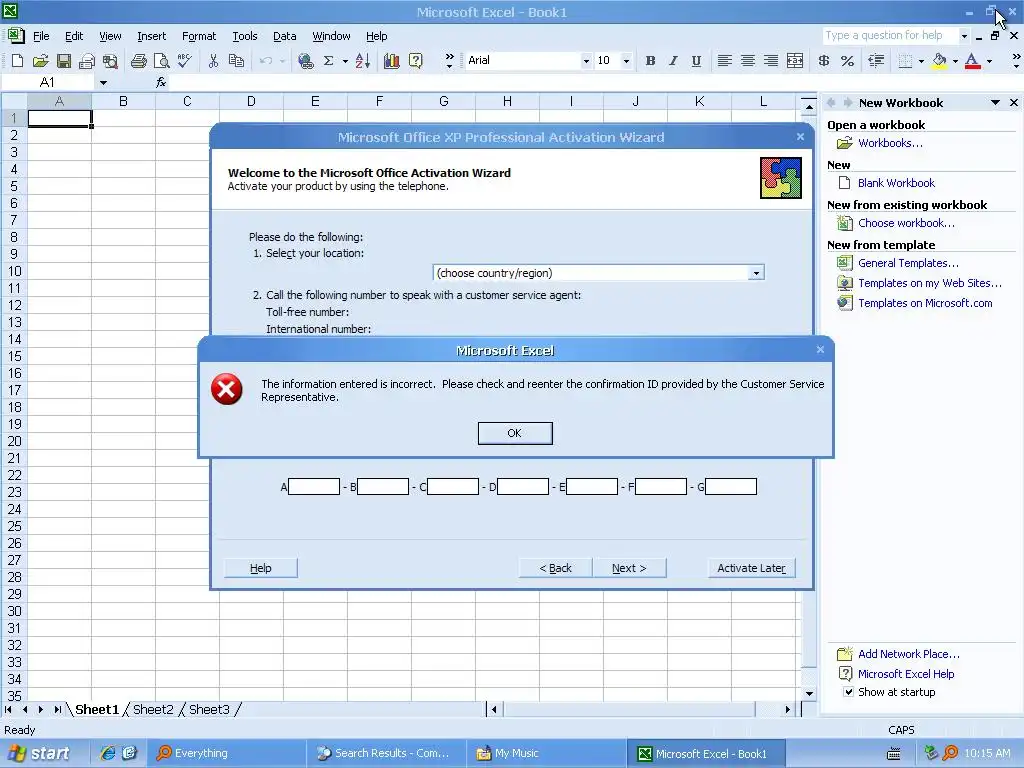
Task: Click the Borders toolbar icon
Action: pos(905,61)
